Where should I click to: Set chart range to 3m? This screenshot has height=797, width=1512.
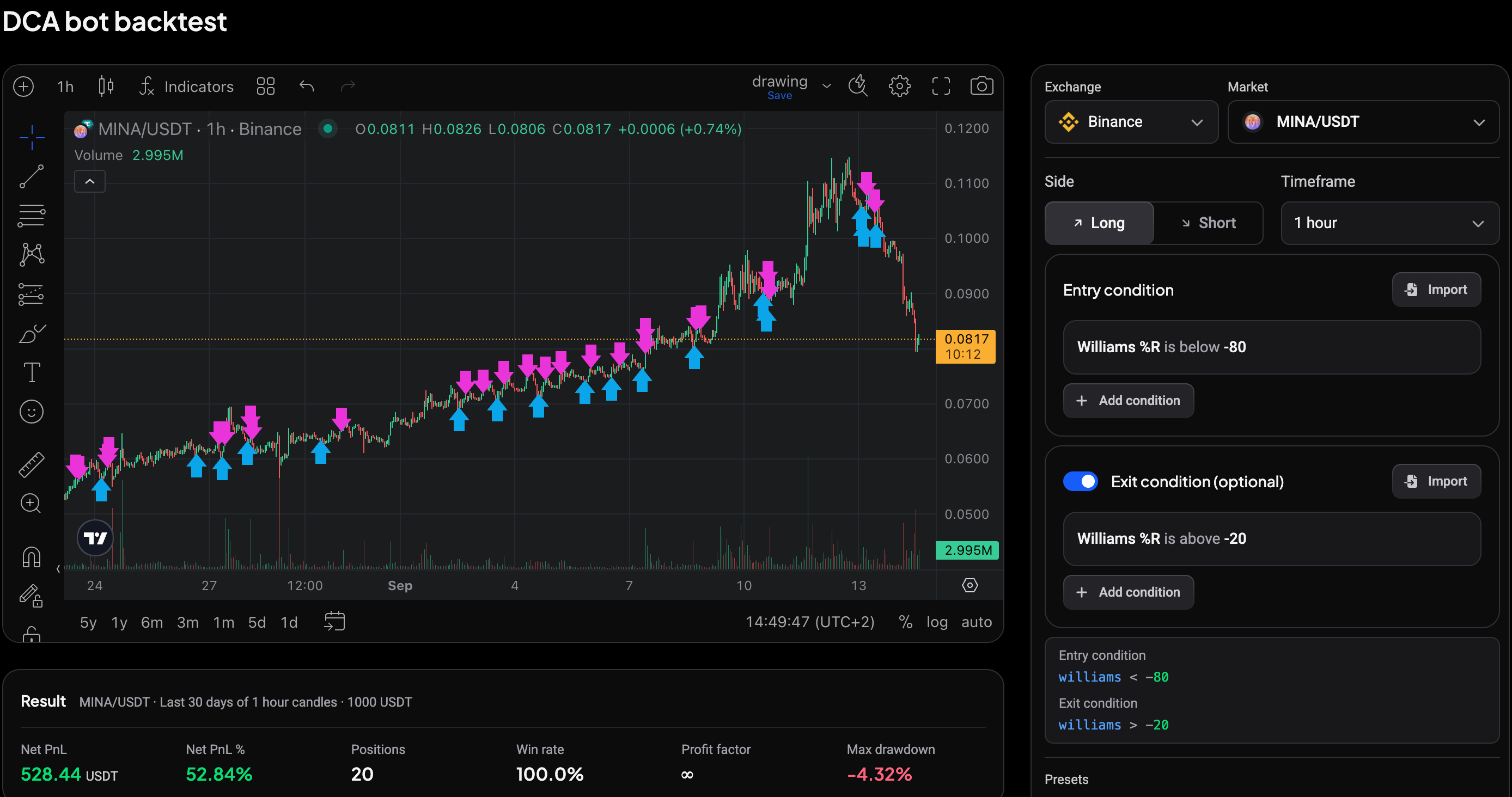tap(188, 622)
